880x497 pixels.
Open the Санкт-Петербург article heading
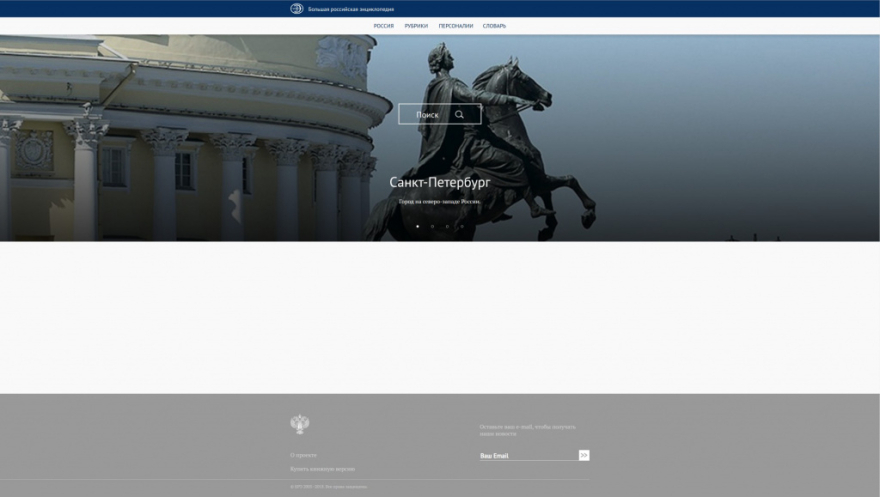click(x=439, y=183)
